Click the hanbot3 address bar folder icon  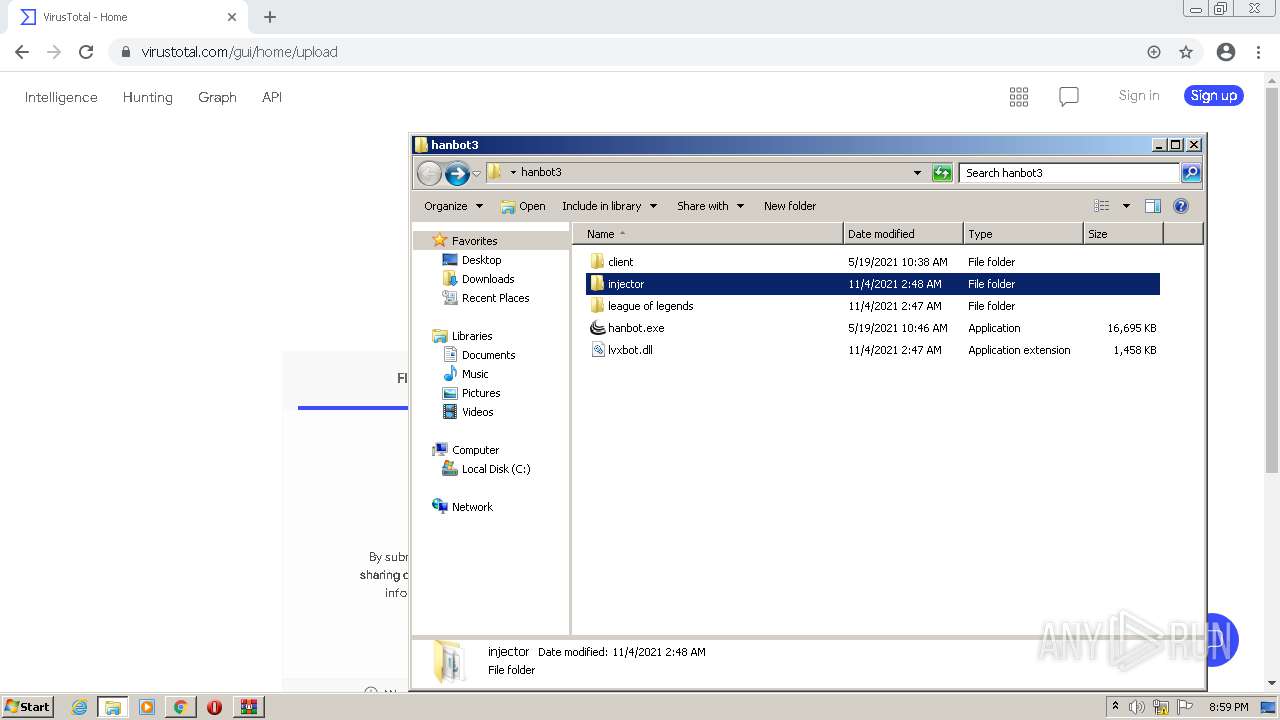click(495, 172)
